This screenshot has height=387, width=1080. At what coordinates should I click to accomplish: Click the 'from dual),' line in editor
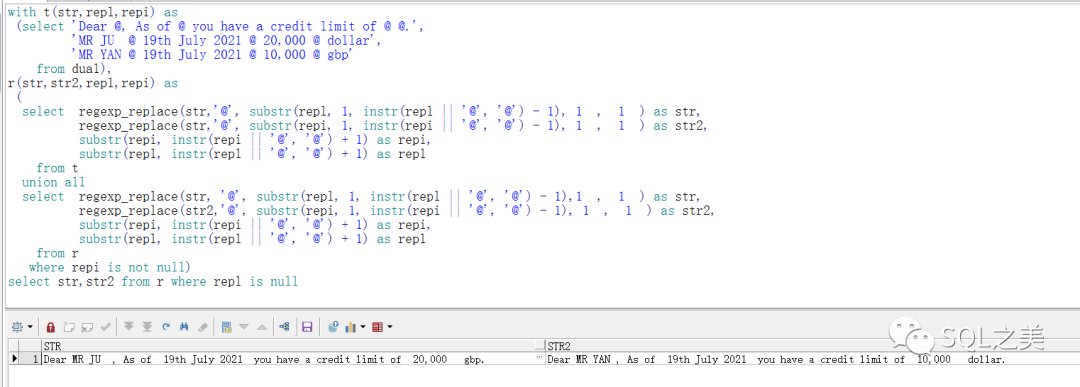point(74,69)
